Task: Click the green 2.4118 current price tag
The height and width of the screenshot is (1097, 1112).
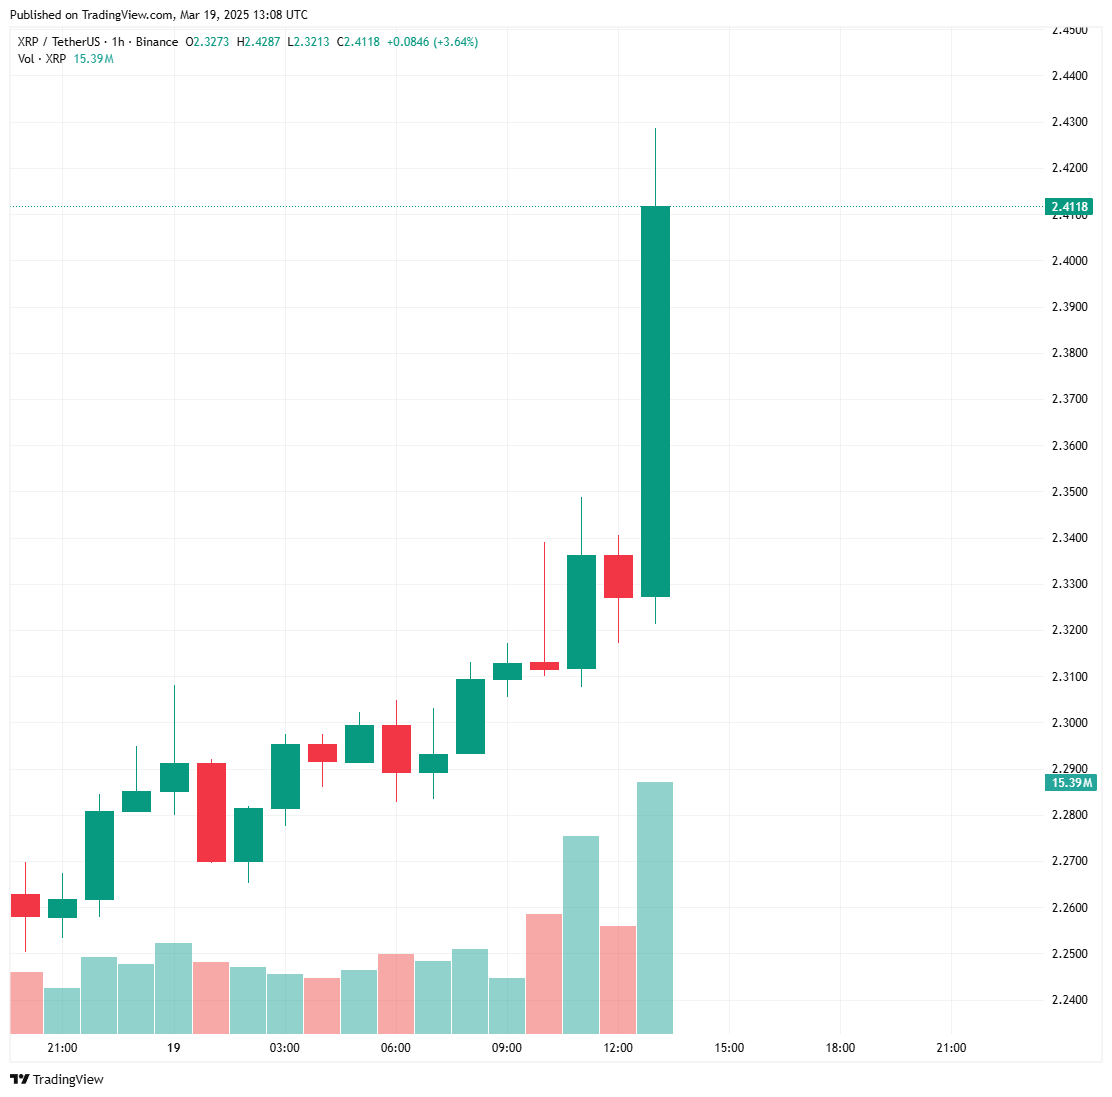Action: pyautogui.click(x=1069, y=207)
